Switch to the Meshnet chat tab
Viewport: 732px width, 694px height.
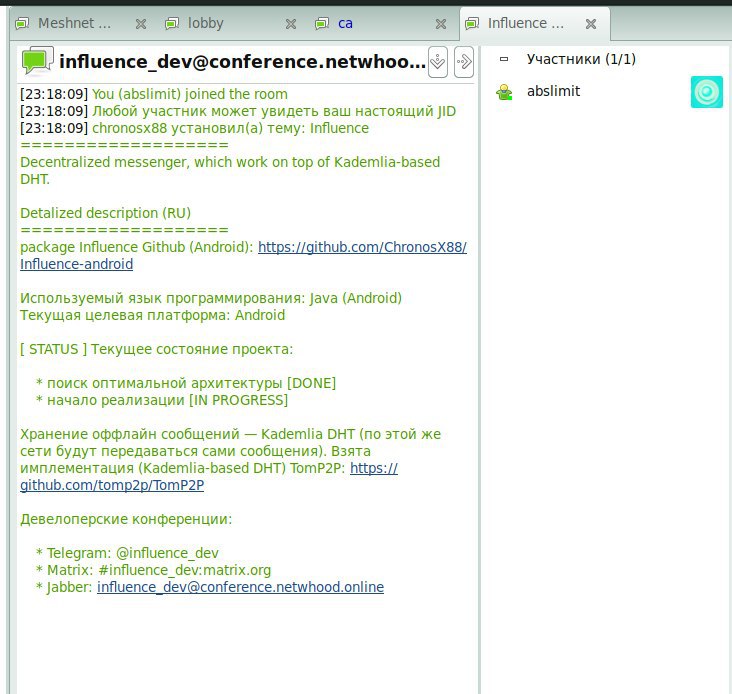pyautogui.click(x=75, y=23)
